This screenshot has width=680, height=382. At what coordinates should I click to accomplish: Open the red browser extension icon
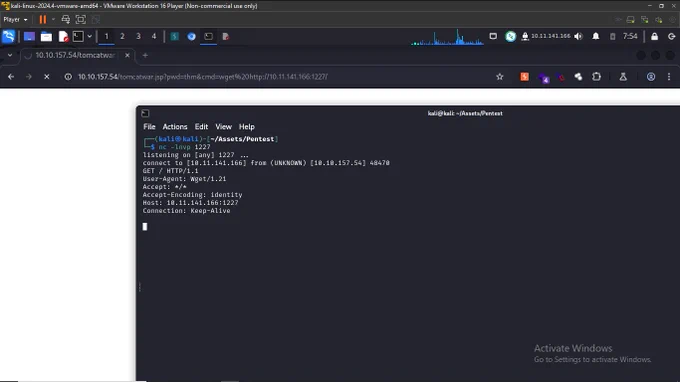561,77
